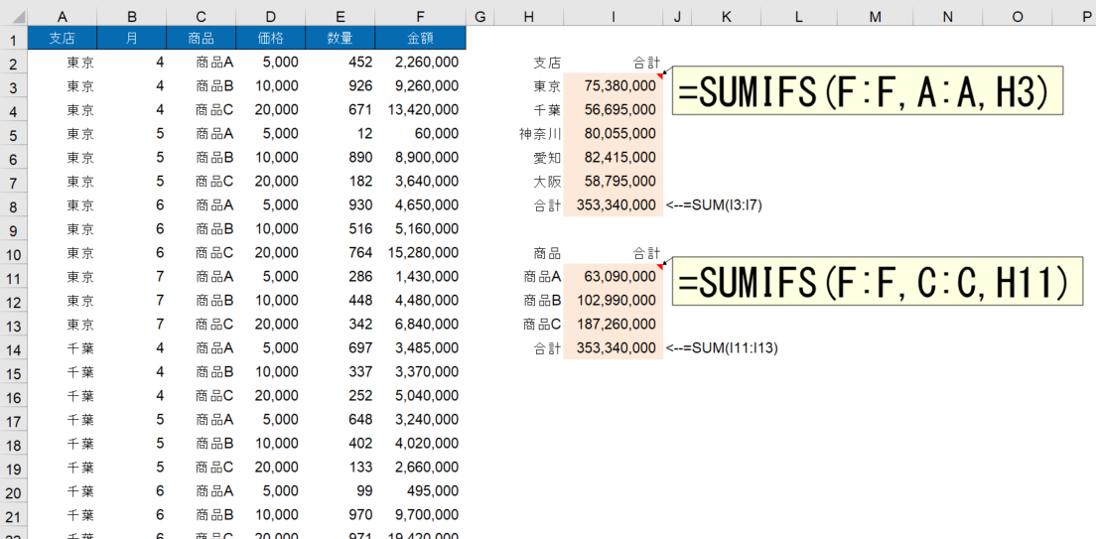
Task: Click the 金額 header cell
Action: [420, 38]
